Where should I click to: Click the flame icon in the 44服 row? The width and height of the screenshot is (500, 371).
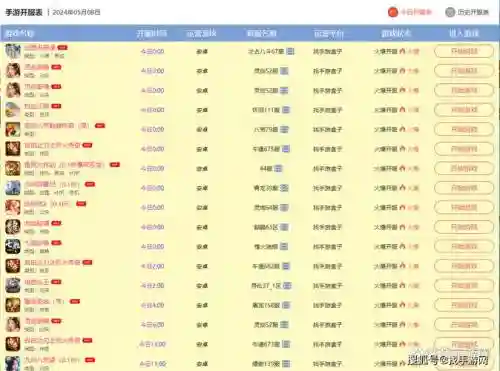[x=402, y=168]
